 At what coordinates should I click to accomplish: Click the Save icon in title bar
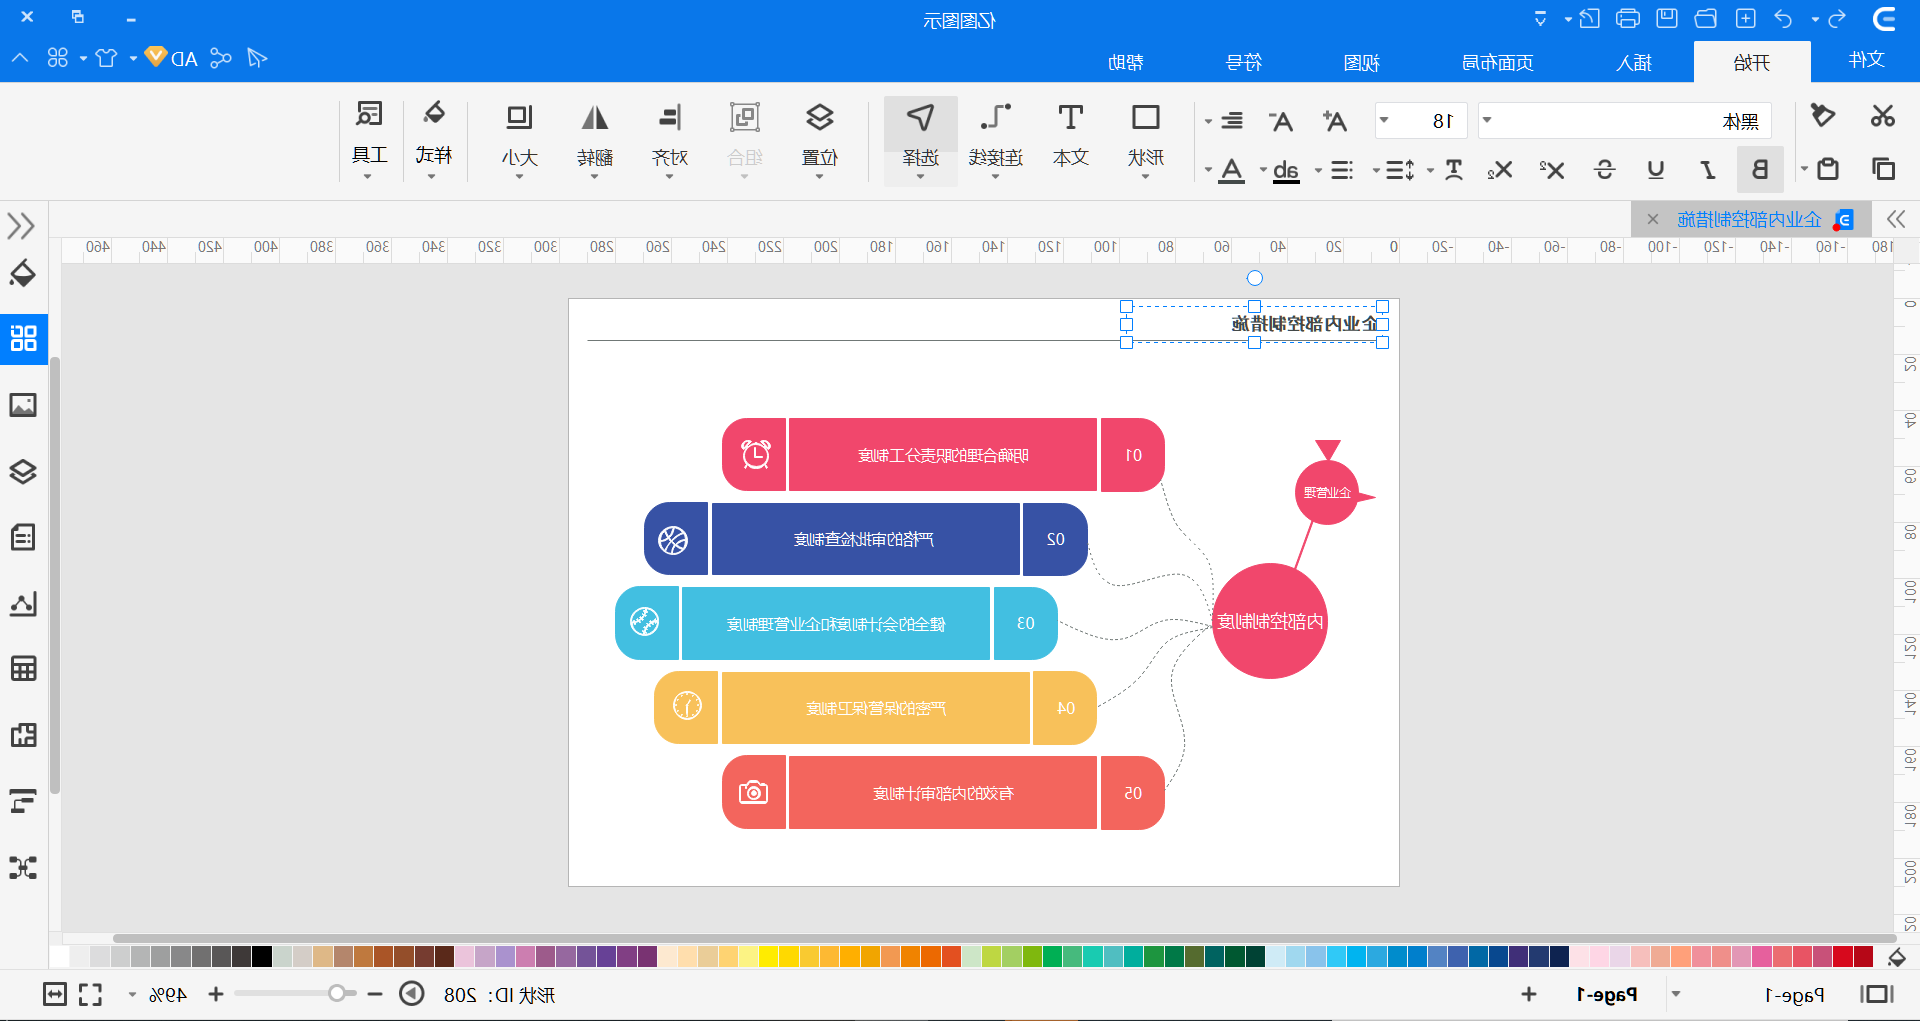pos(1667,18)
